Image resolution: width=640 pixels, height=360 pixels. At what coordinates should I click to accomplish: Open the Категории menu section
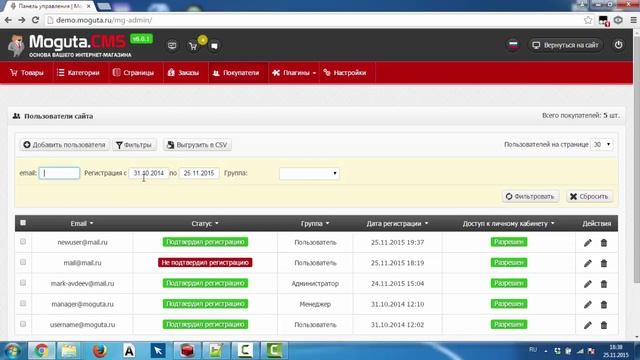click(79, 73)
